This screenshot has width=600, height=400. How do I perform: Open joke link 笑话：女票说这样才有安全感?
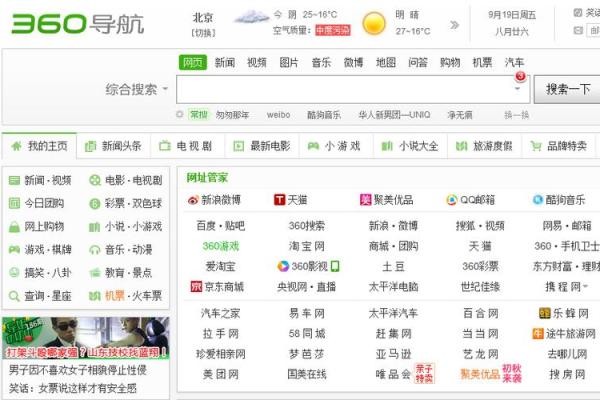tap(73, 389)
